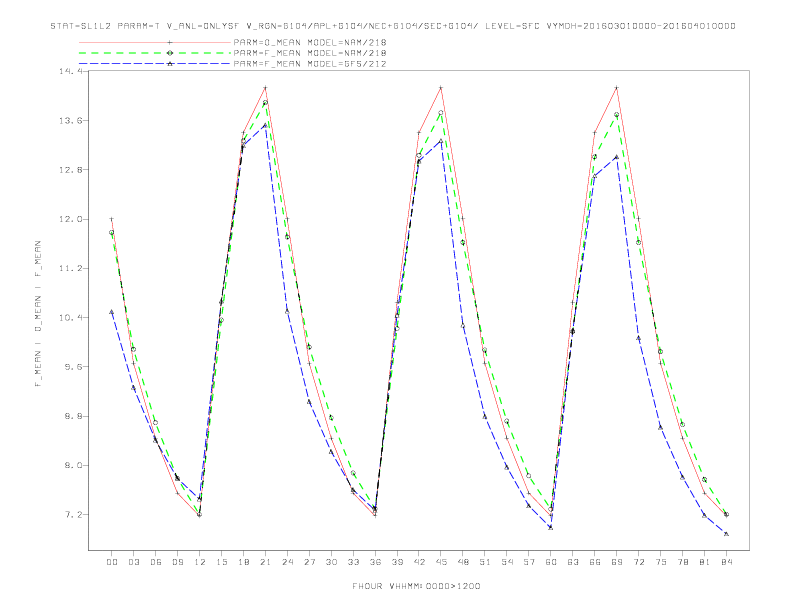Select legend text PARM=F_MEAN MODEL=NAM/218

pos(310,53)
